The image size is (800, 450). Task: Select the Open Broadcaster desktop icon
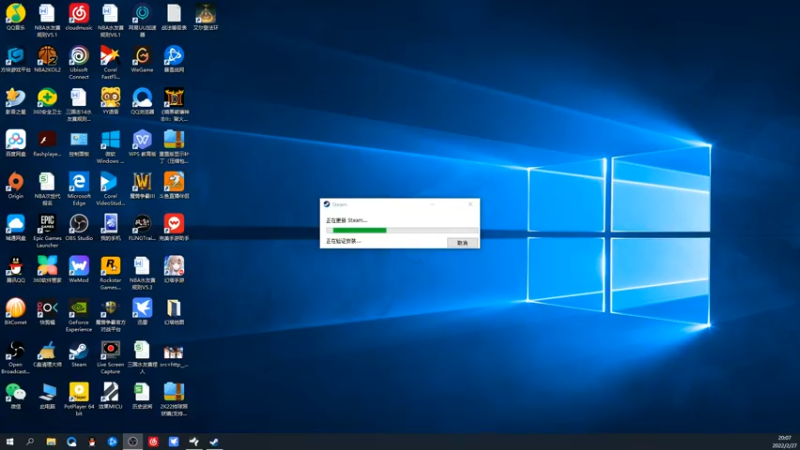pyautogui.click(x=16, y=358)
